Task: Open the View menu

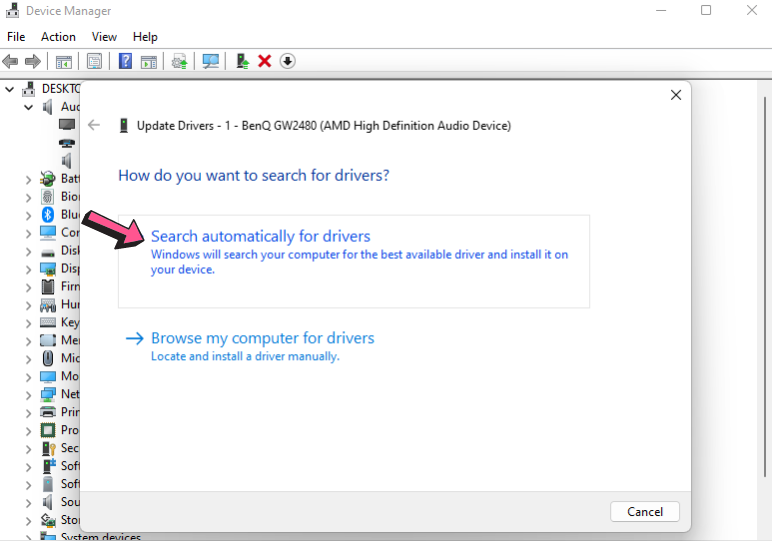Action: pyautogui.click(x=104, y=37)
